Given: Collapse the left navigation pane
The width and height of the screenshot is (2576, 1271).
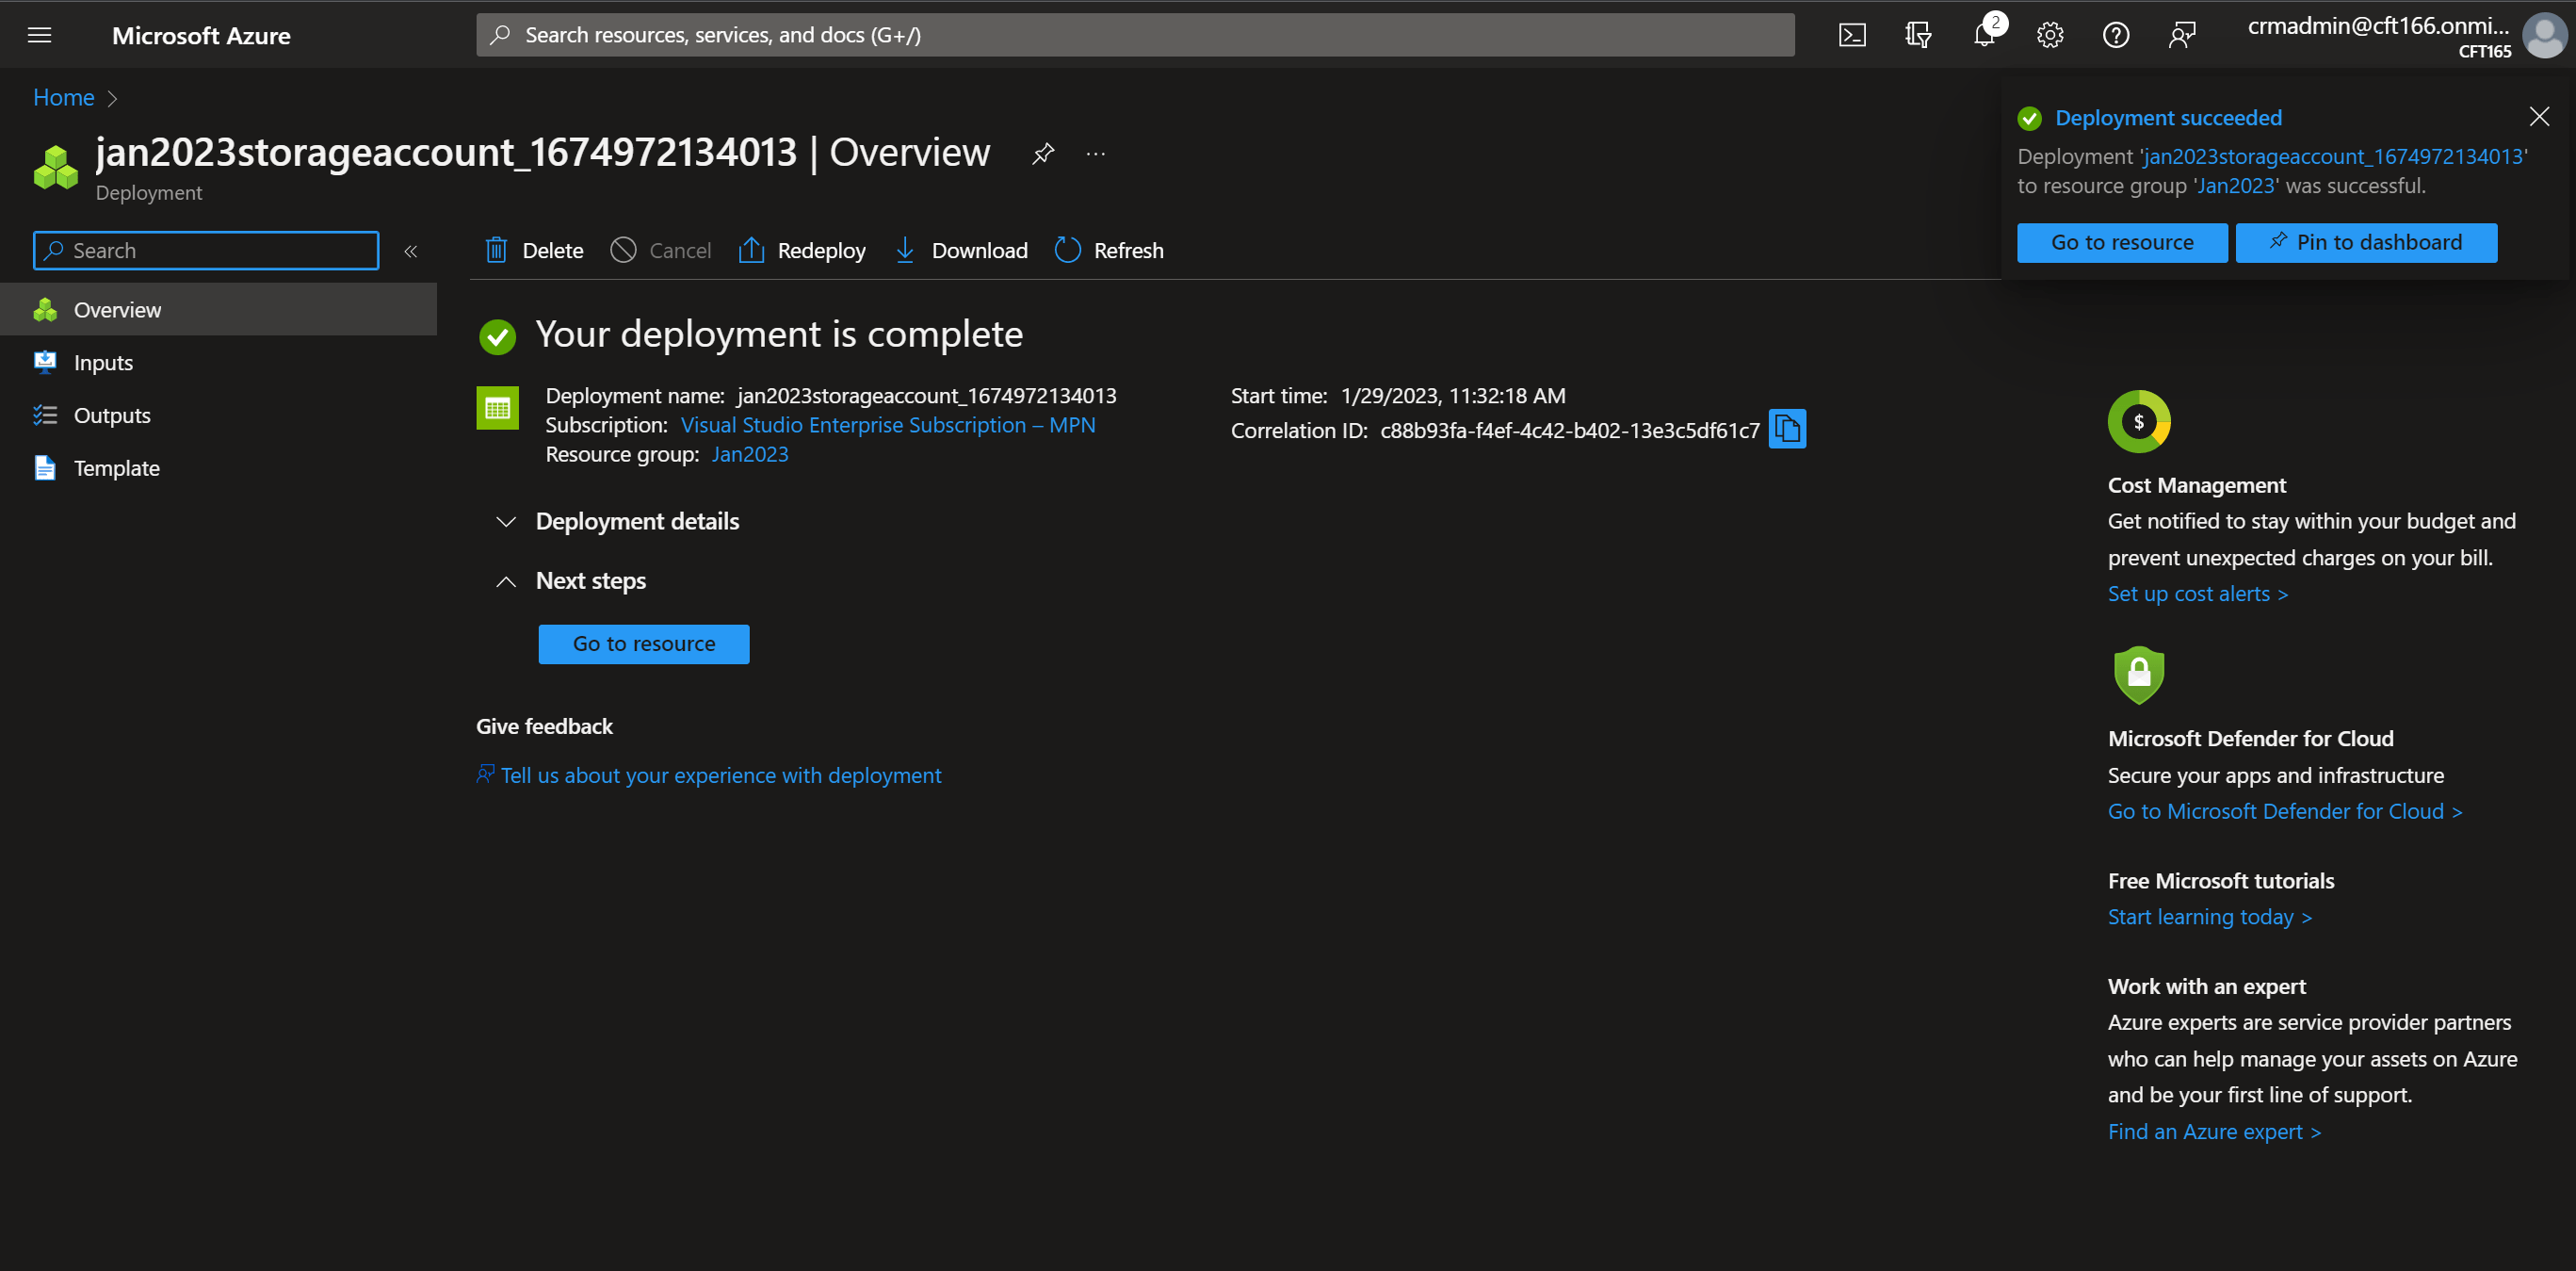Looking at the screenshot, I should pyautogui.click(x=410, y=251).
